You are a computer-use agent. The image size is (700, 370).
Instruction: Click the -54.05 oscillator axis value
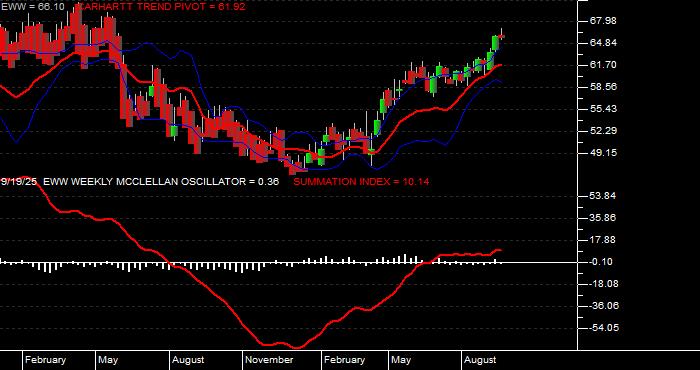point(604,328)
